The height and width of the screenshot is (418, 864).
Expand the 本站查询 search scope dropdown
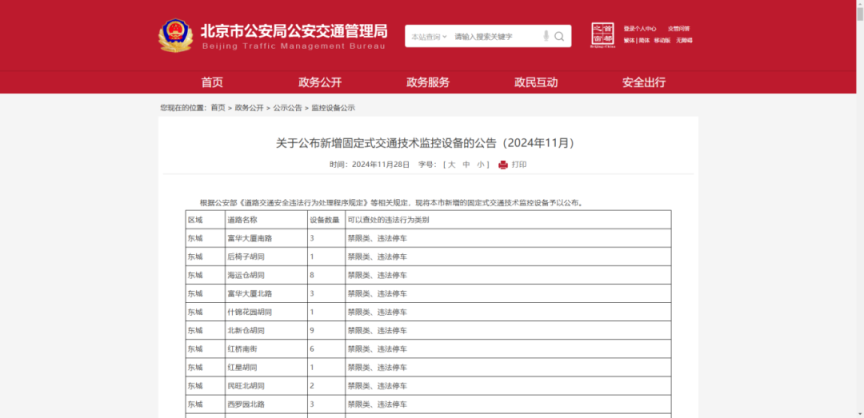pyautogui.click(x=430, y=36)
